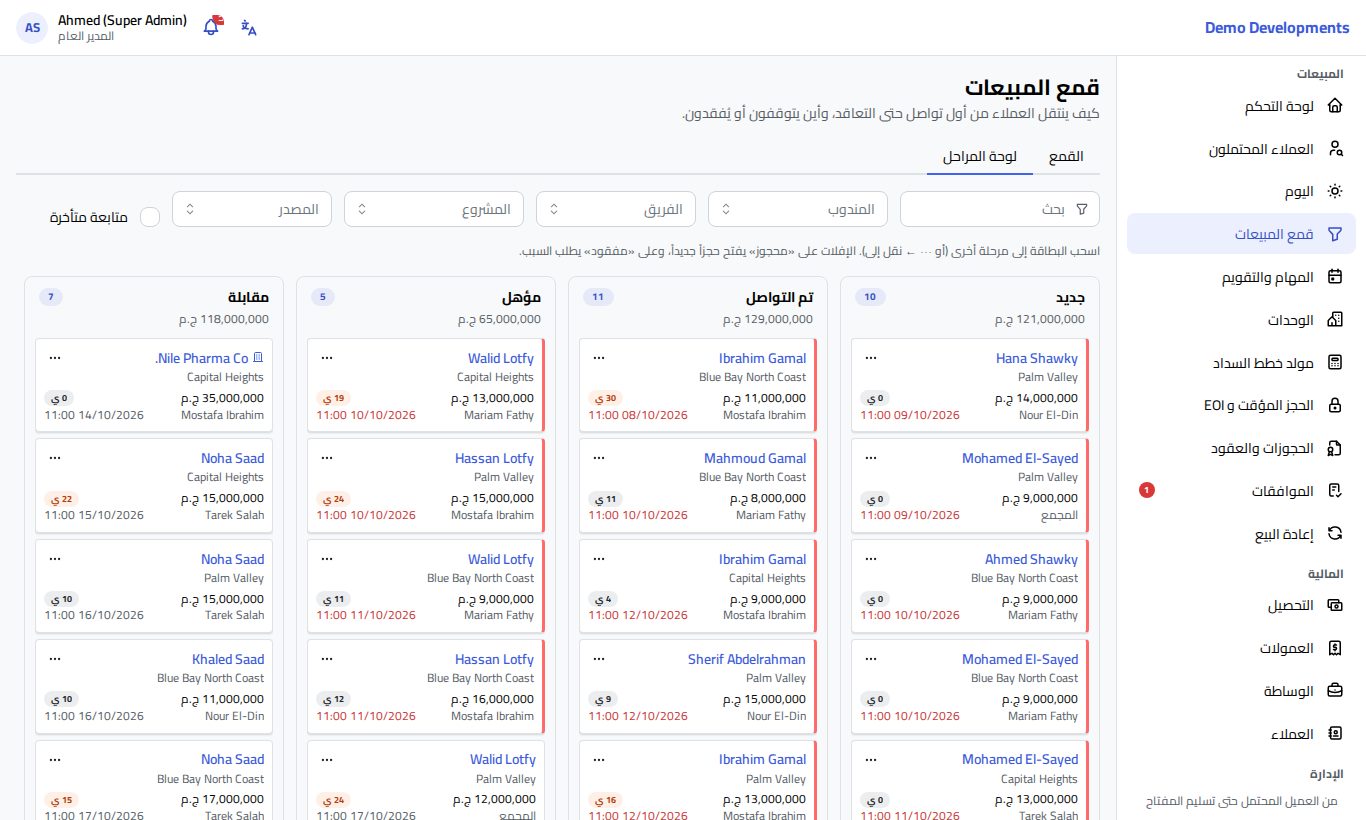The image size is (1366, 820).
Task: Click the 14,000,000 amount on Hana Shawky card
Action: [x=1036, y=397]
